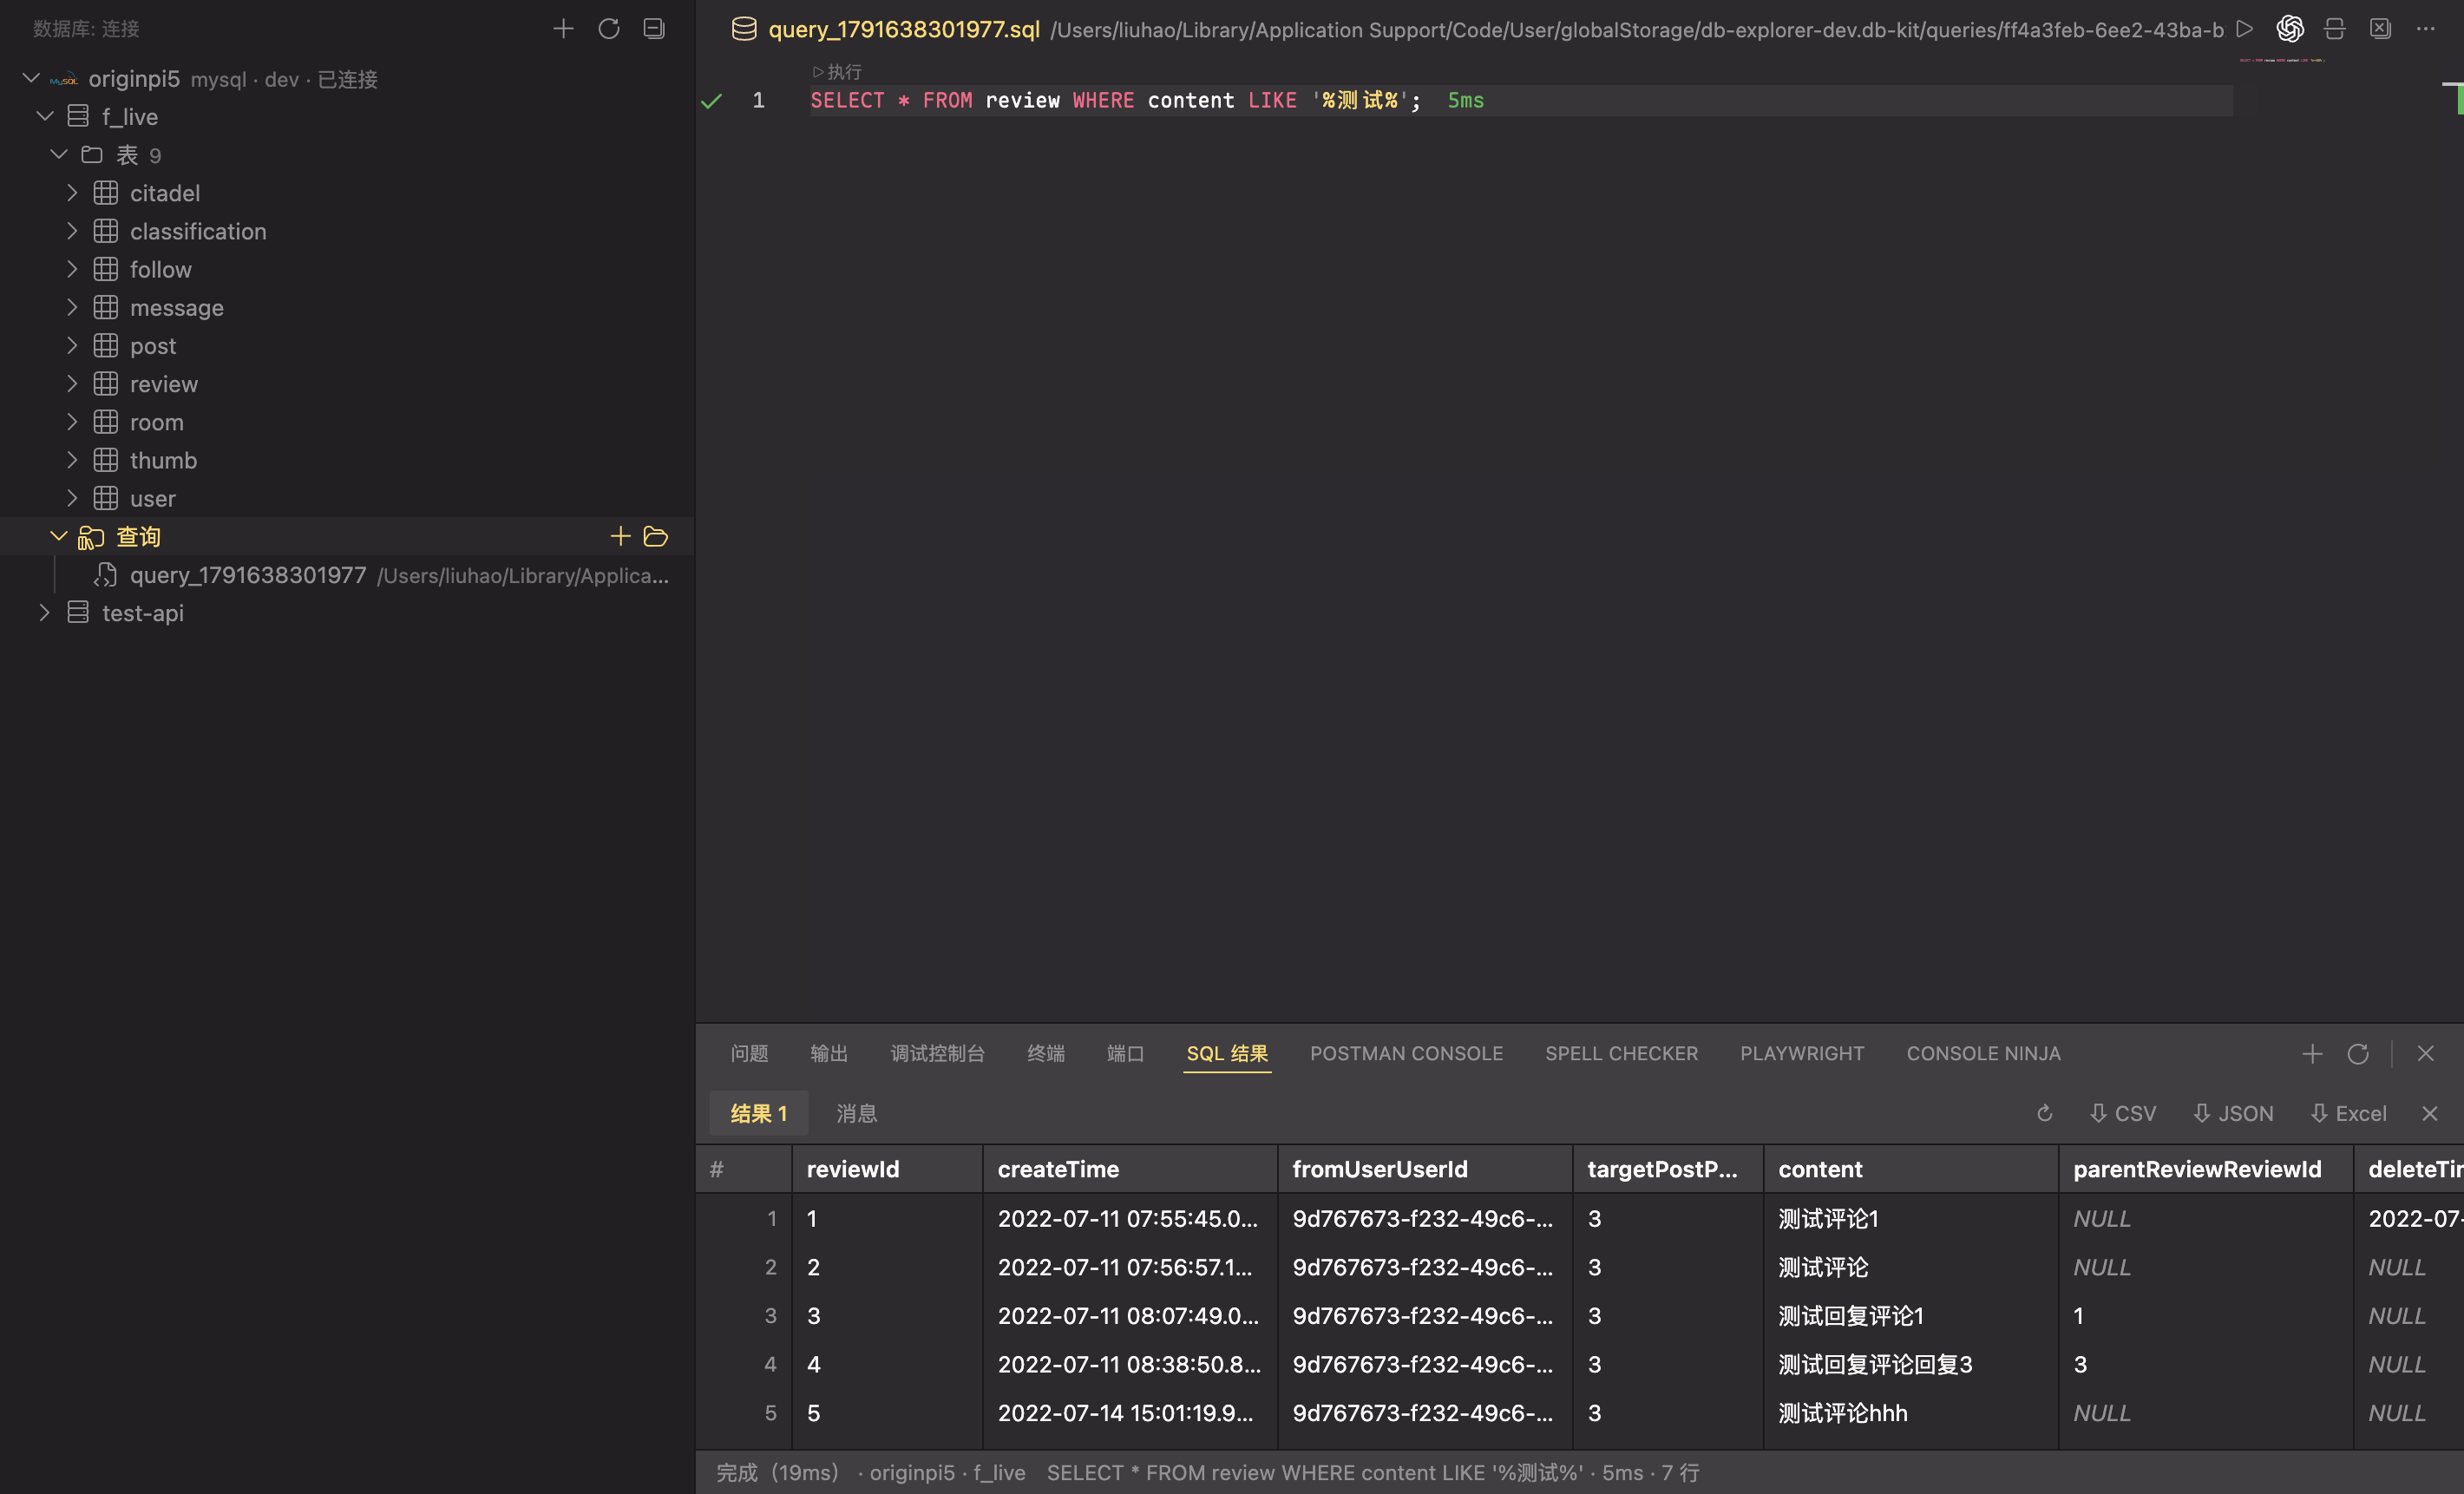Screen dimensions: 2464x1494
Task: Export results as CSV
Action: 2123,1114
